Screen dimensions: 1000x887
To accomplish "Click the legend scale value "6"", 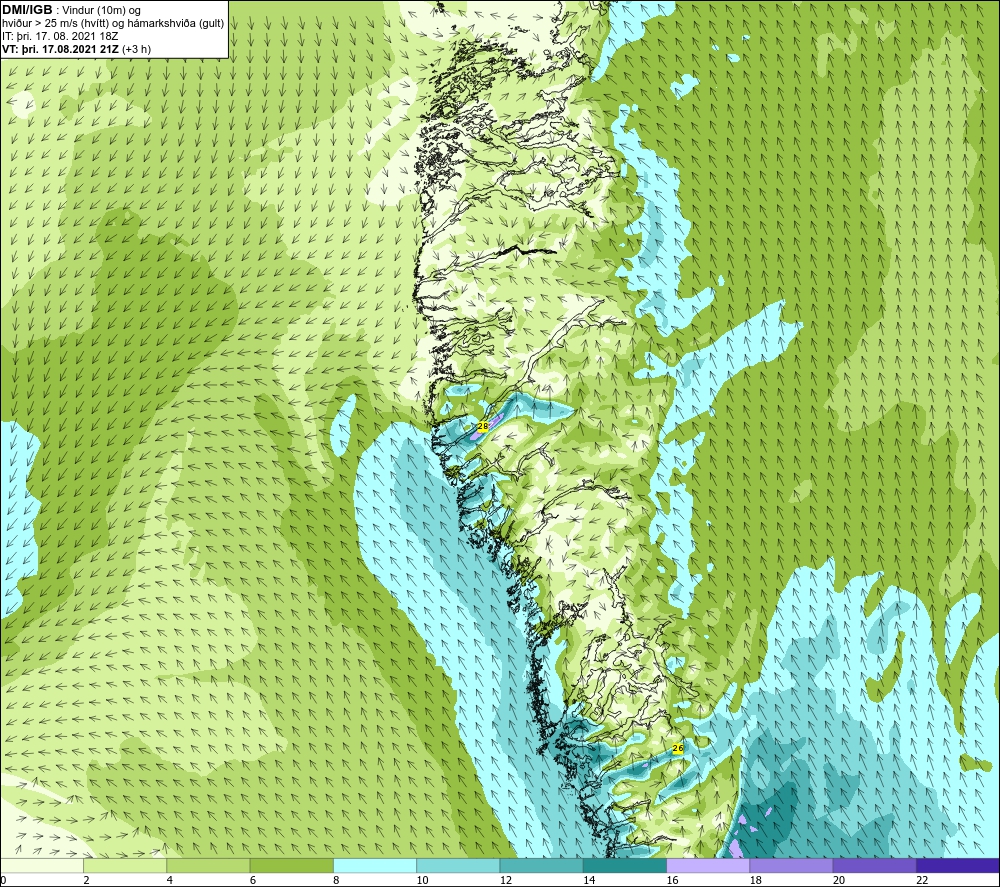I will (x=253, y=880).
